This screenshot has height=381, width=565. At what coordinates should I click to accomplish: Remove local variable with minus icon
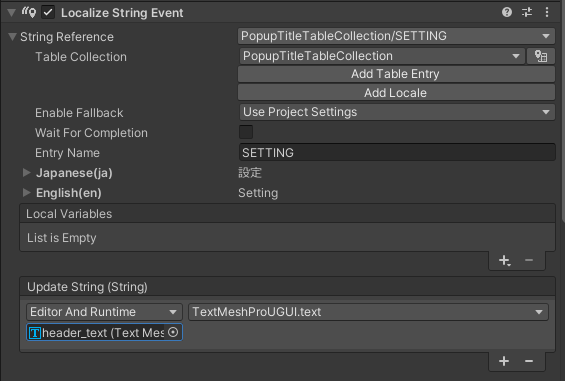click(529, 260)
